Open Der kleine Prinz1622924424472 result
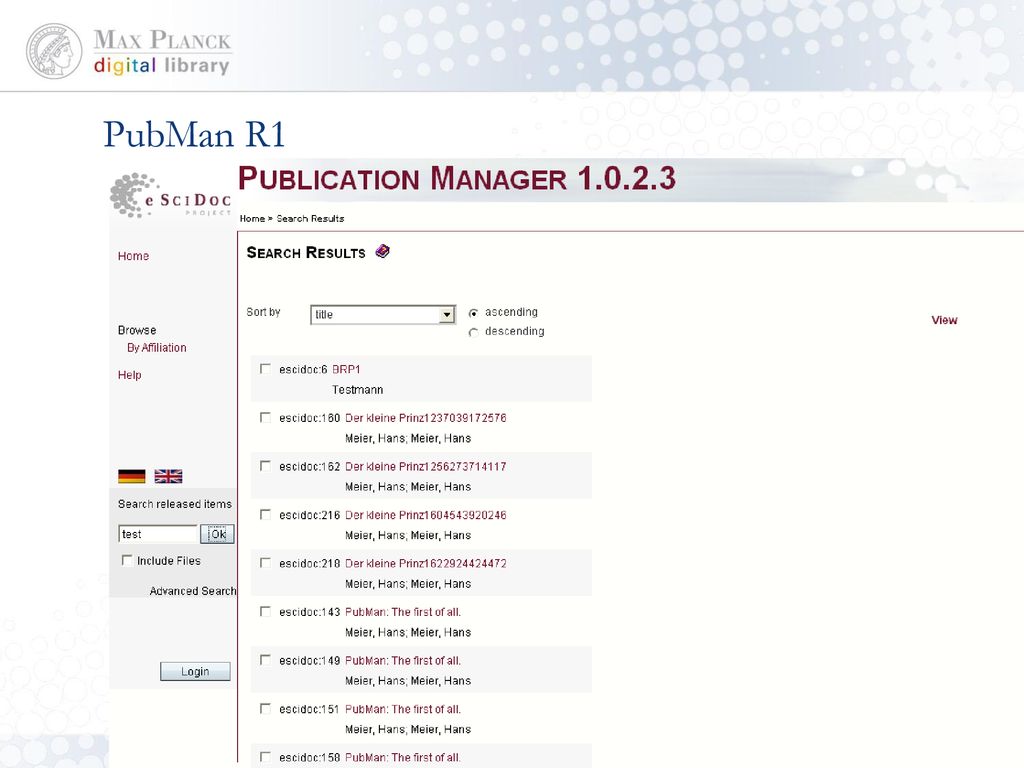The width and height of the screenshot is (1024, 768). click(426, 564)
